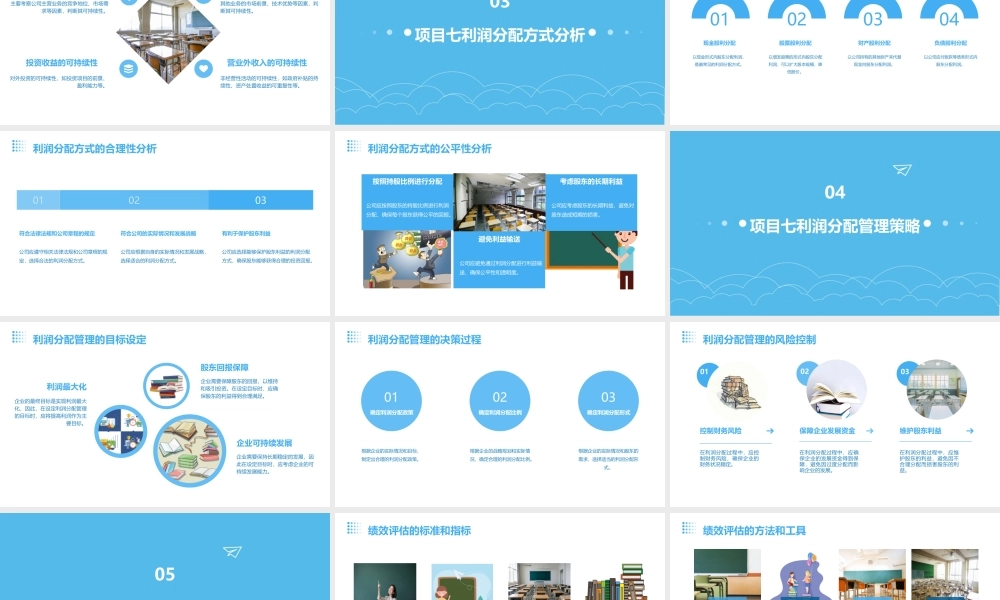Select the 03 segment of the blue bar
The image size is (1000, 600).
tap(260, 200)
